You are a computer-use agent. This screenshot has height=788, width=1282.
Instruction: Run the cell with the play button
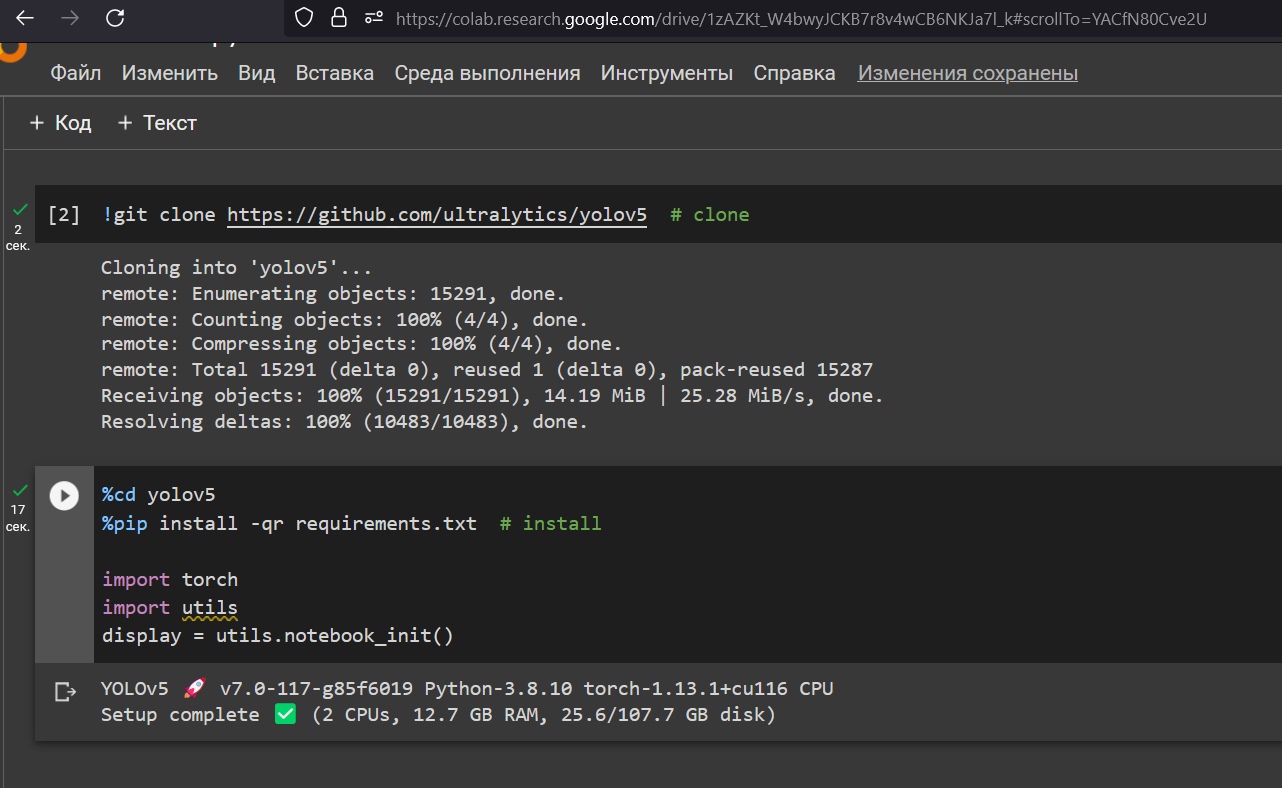64,495
